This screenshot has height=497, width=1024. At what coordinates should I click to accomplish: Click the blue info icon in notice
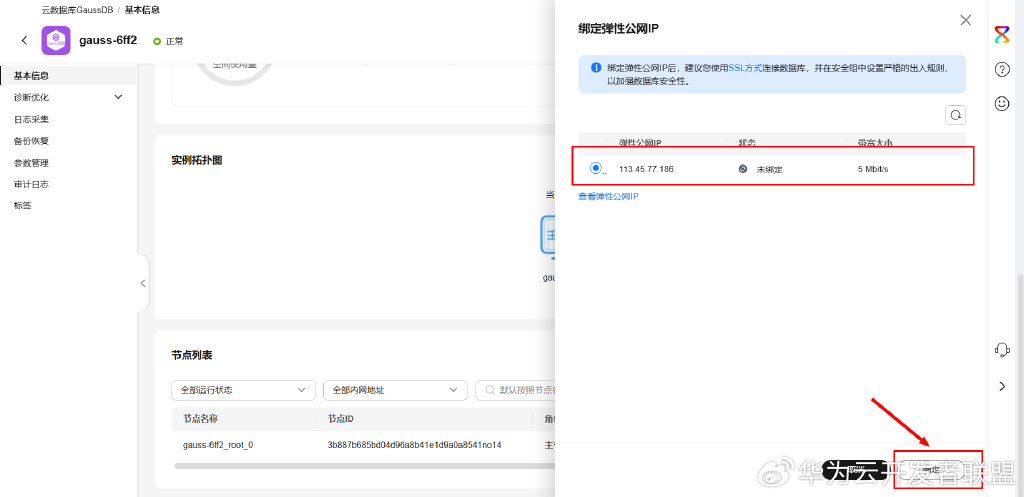pyautogui.click(x=596, y=67)
